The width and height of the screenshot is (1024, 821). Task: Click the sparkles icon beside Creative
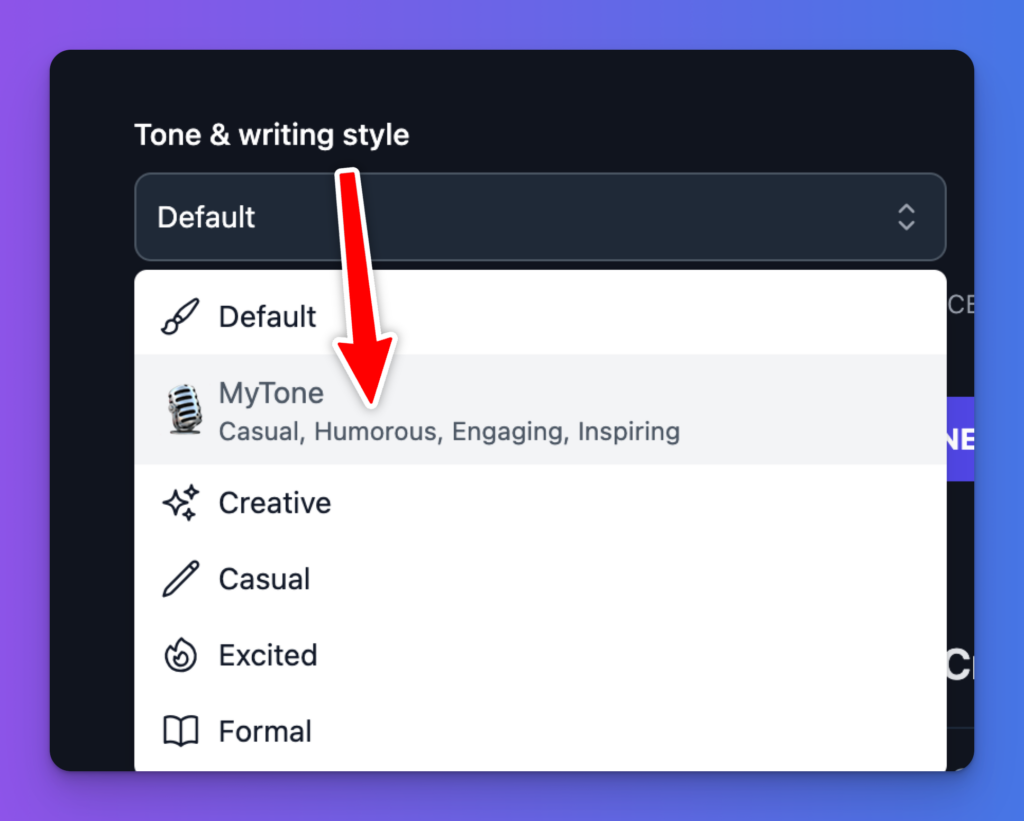(181, 503)
